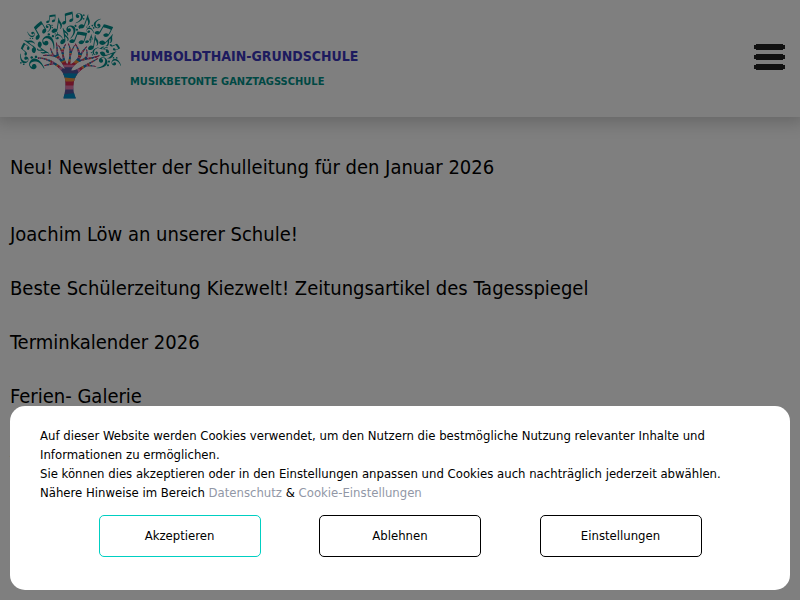Click the Musikbetonte Ganztagsschule subtitle
The width and height of the screenshot is (800, 600).
click(227, 81)
